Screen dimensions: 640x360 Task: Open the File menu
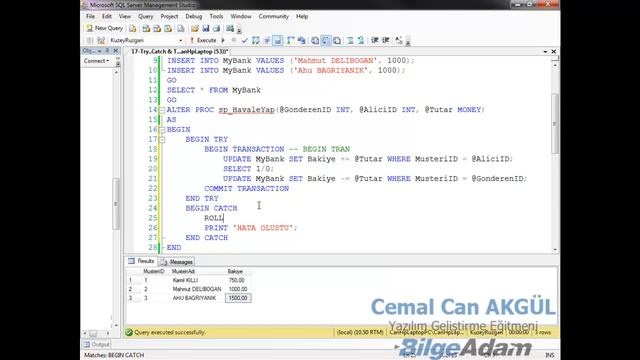pyautogui.click(x=90, y=16)
